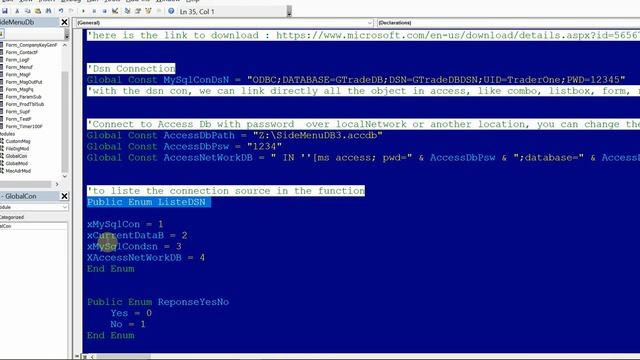Select Form_ProdTblSub in project tree
The height and width of the screenshot is (360, 640).
24,104
